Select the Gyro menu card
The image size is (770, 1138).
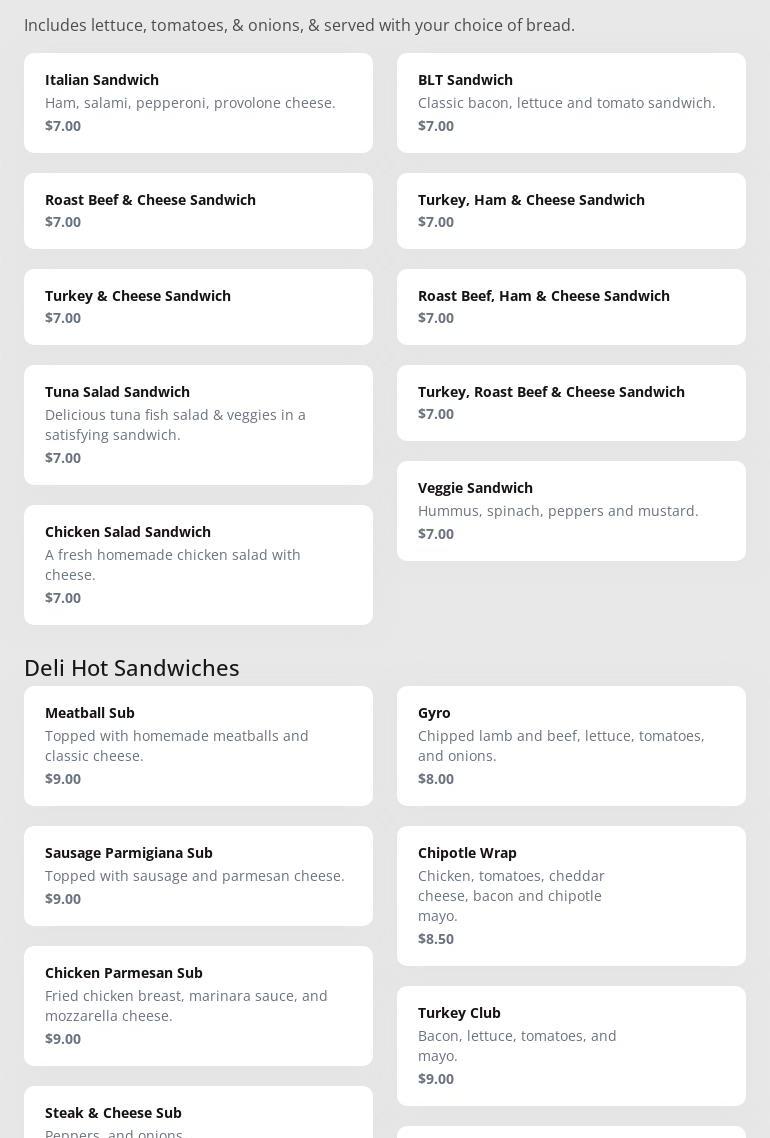pos(571,746)
